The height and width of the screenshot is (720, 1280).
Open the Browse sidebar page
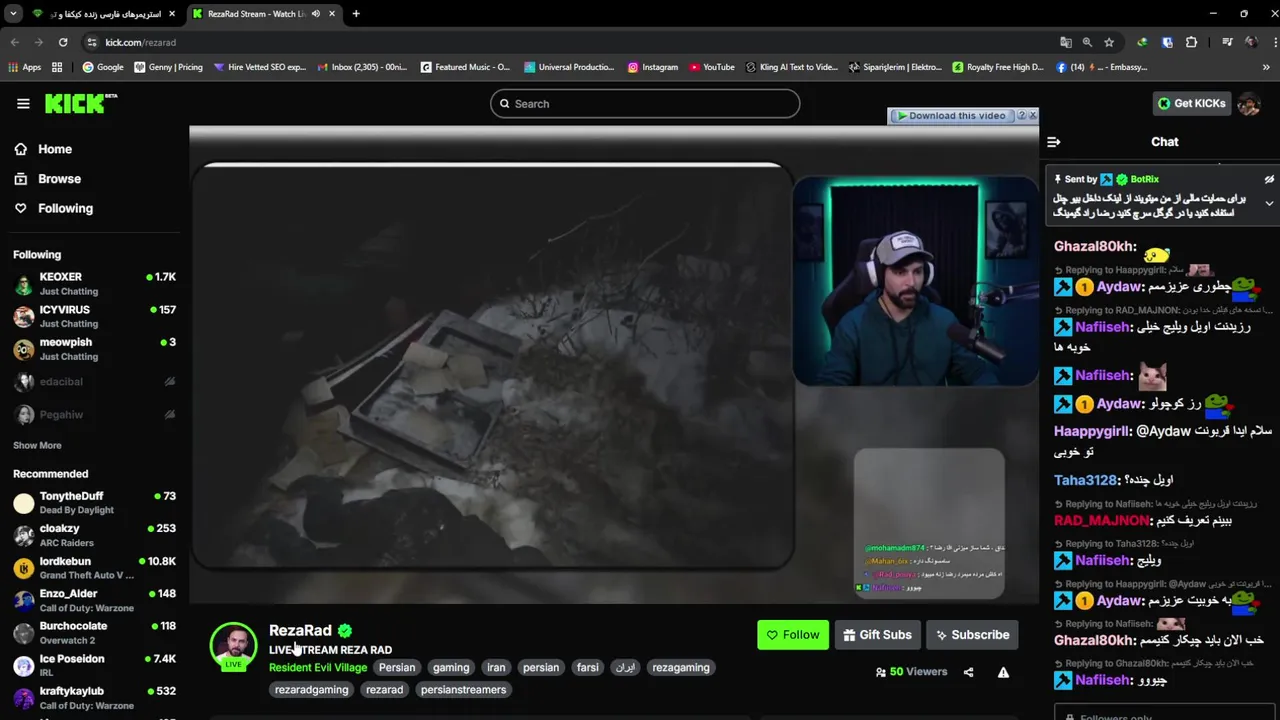(x=59, y=179)
